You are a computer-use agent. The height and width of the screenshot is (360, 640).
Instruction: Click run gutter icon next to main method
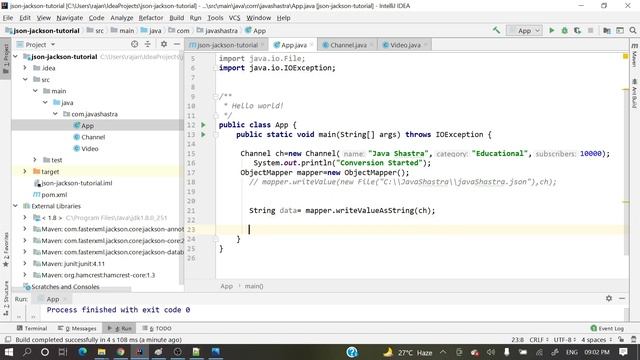click(203, 134)
